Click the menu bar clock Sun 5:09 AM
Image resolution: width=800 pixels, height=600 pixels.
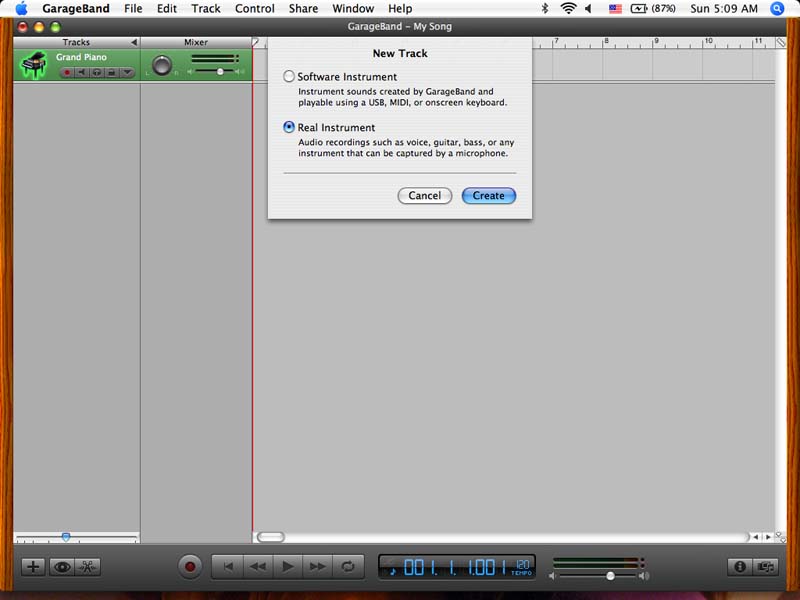pyautogui.click(x=724, y=9)
